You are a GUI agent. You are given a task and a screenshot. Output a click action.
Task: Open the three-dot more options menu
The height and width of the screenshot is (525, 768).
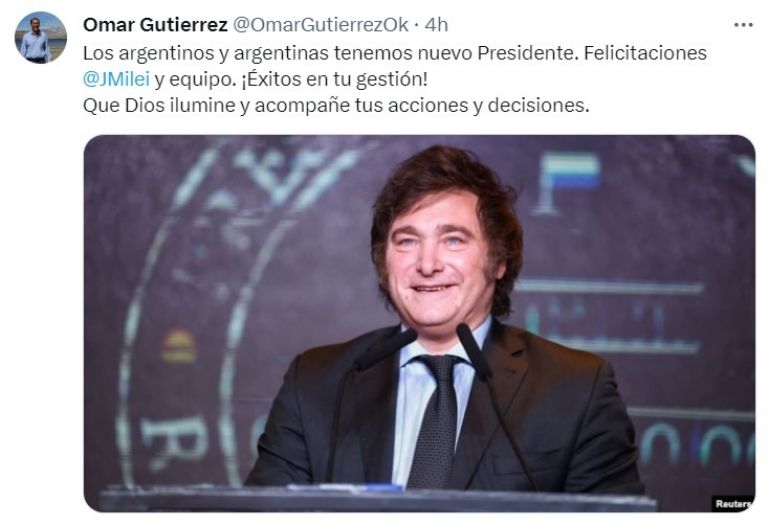pyautogui.click(x=743, y=25)
